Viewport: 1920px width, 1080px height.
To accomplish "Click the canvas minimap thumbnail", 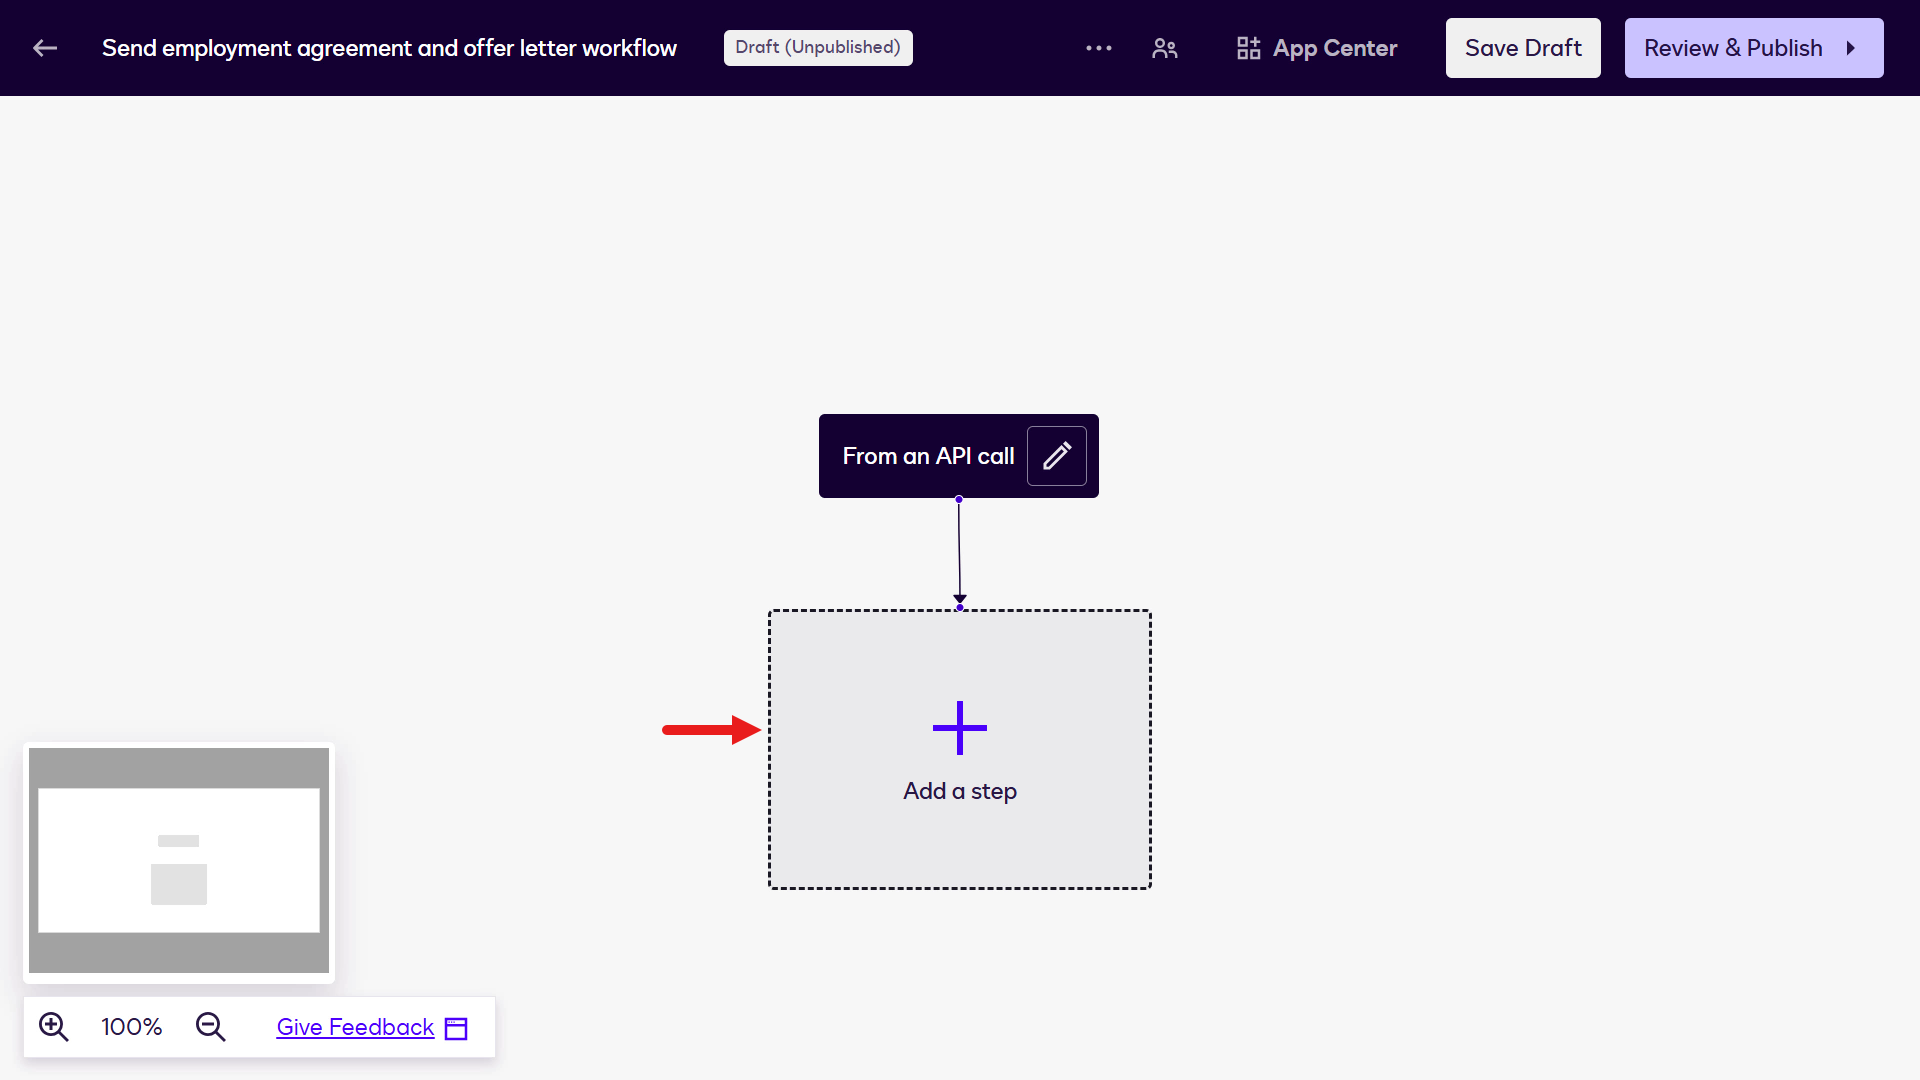I will pos(179,861).
